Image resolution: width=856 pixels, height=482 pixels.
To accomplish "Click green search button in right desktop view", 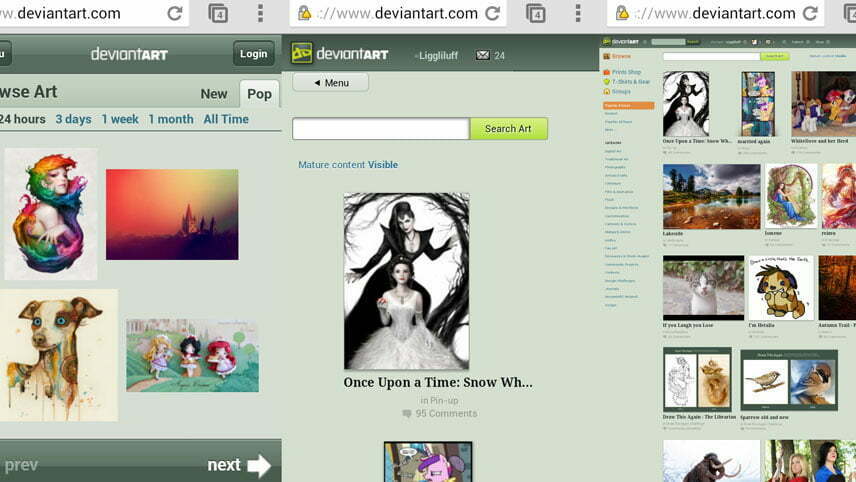I will (x=775, y=56).
